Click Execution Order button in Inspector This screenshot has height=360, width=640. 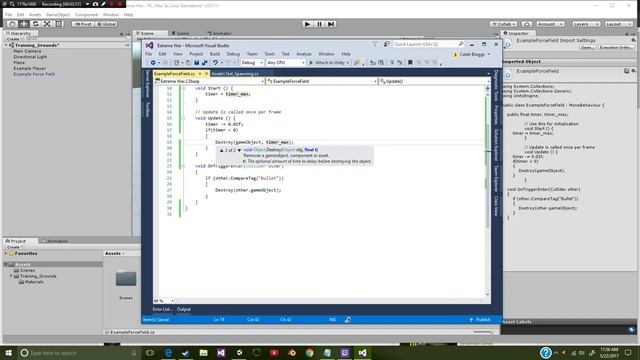click(616, 47)
